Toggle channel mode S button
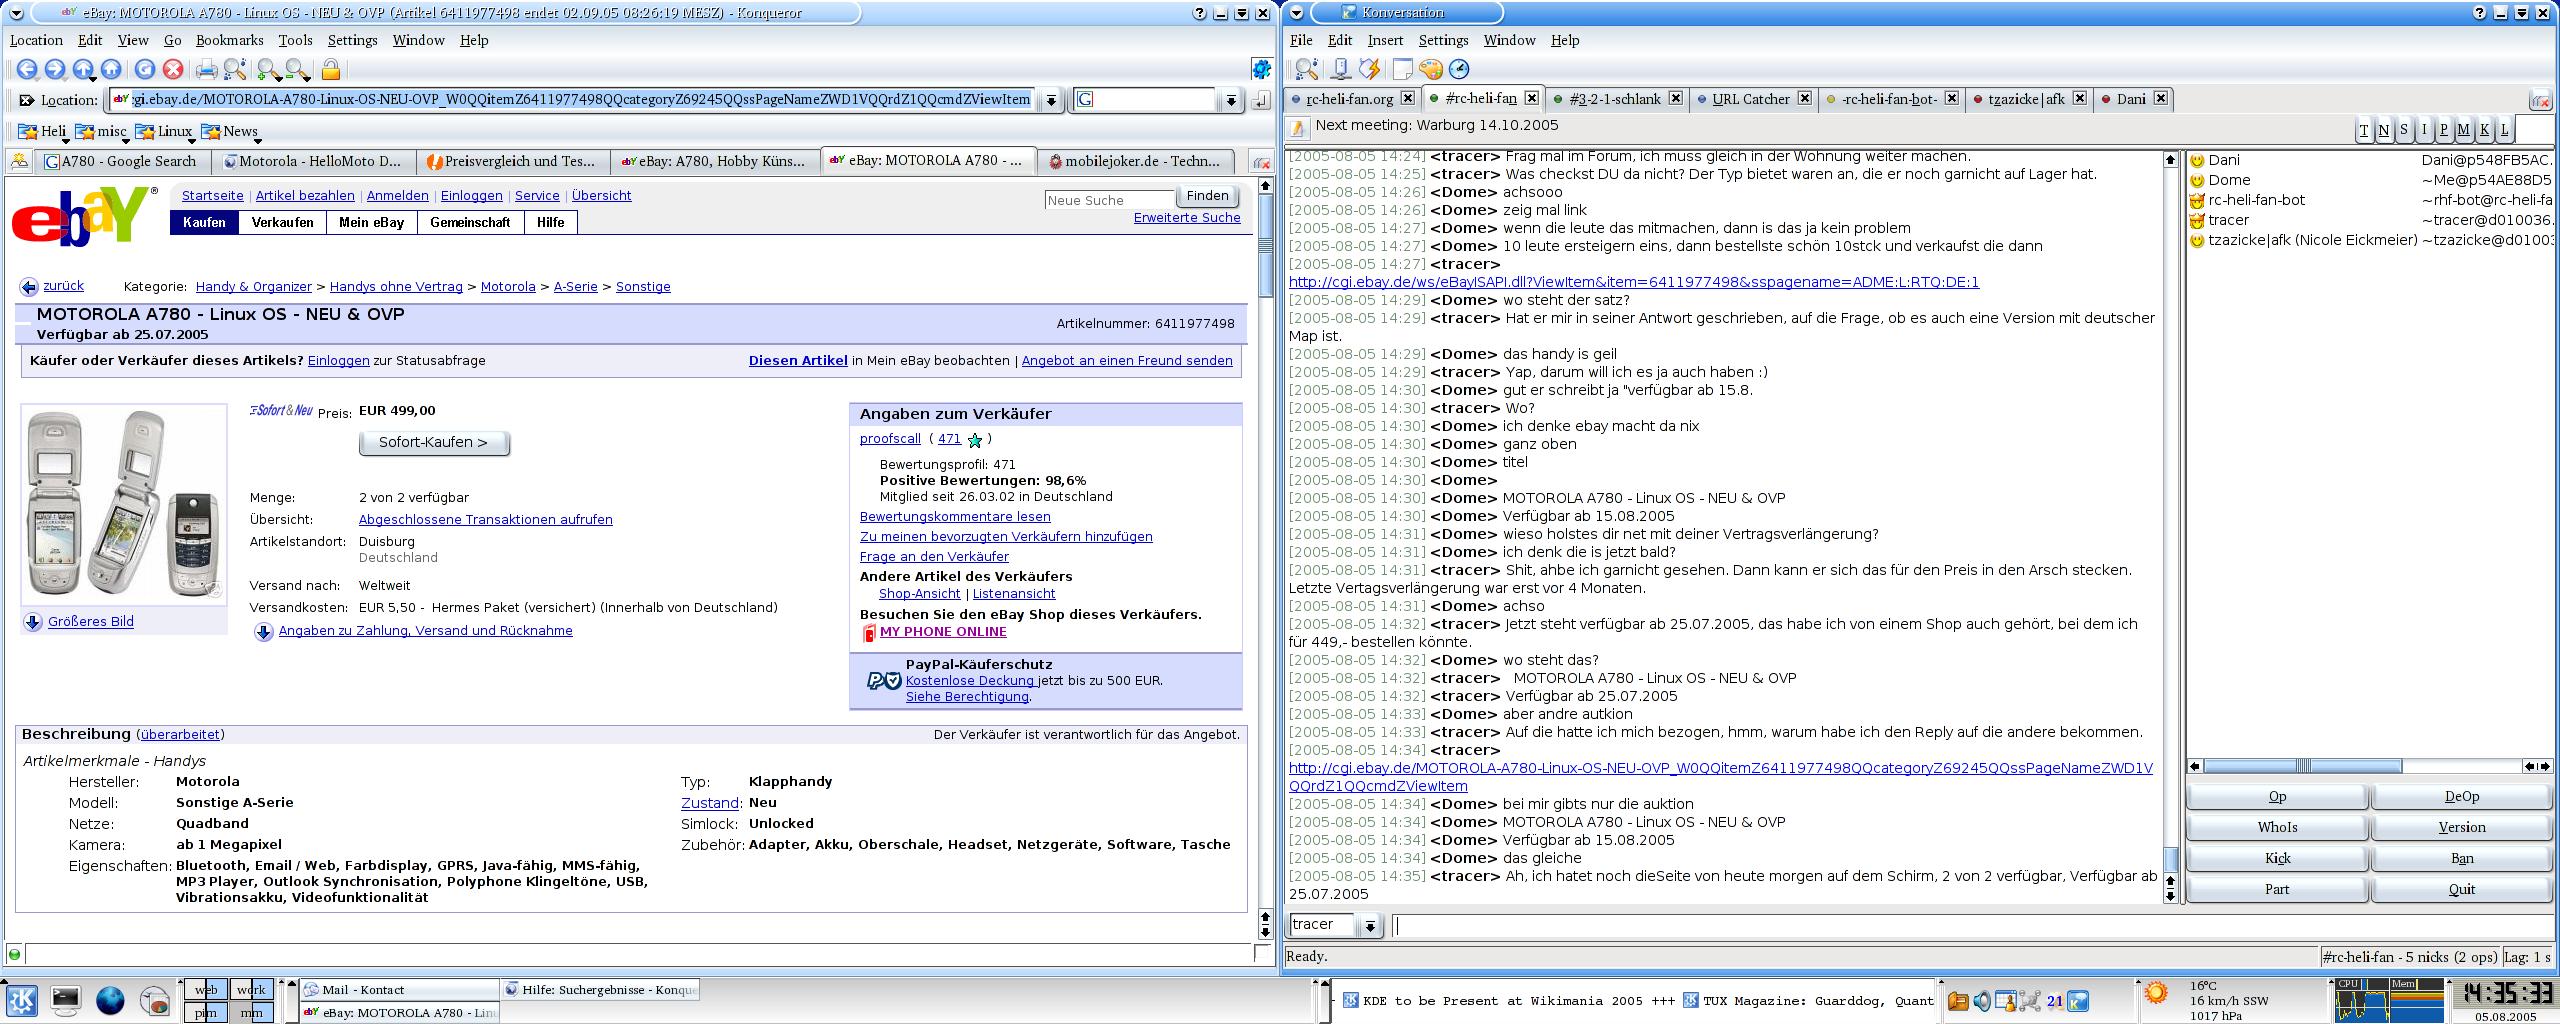This screenshot has width=2560, height=1024. pyautogui.click(x=2403, y=130)
